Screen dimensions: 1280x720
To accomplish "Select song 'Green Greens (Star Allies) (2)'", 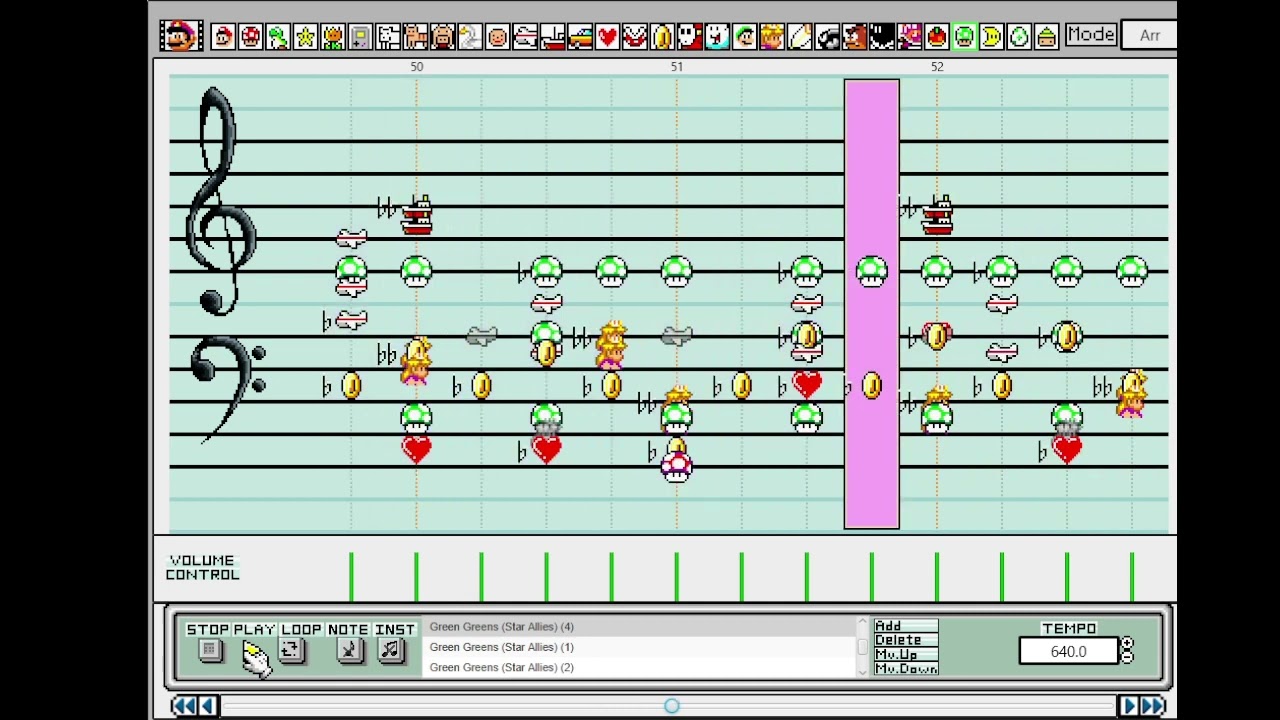I will click(640, 667).
